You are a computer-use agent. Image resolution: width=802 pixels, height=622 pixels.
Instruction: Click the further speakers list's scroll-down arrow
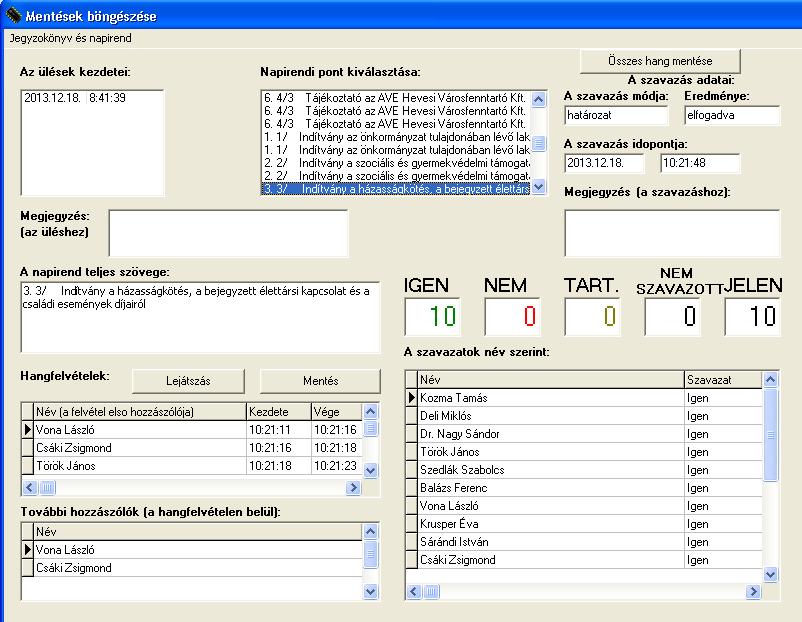371,592
